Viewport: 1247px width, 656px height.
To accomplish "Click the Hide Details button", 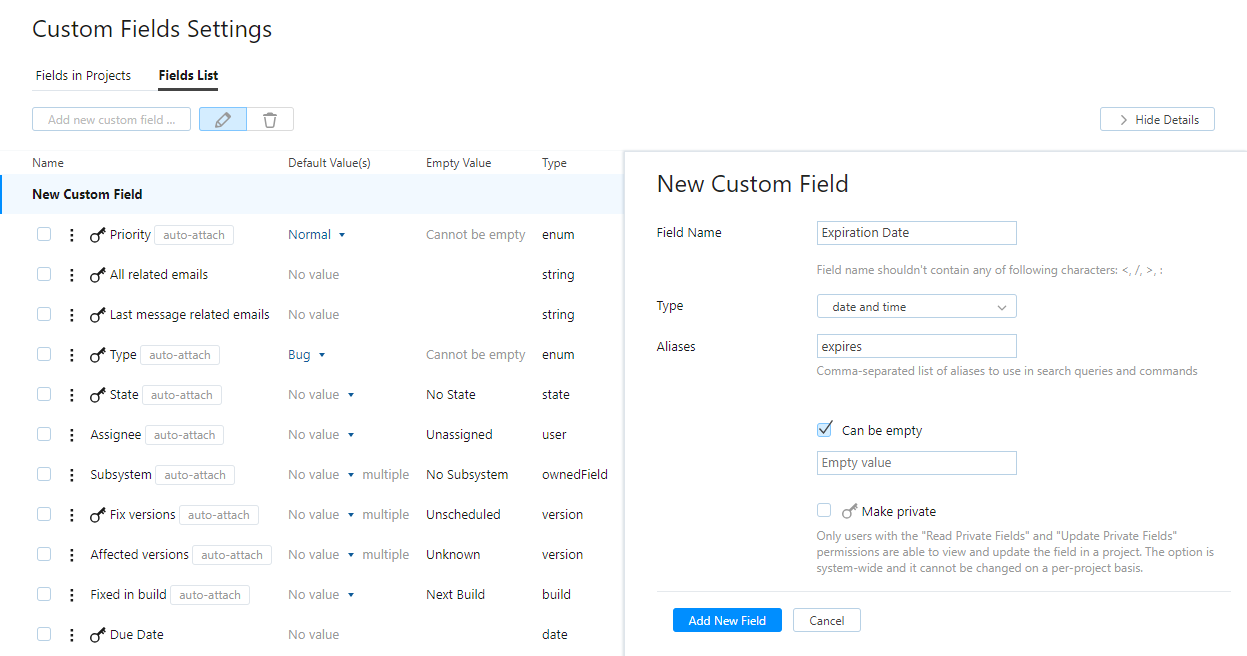I will point(1157,120).
